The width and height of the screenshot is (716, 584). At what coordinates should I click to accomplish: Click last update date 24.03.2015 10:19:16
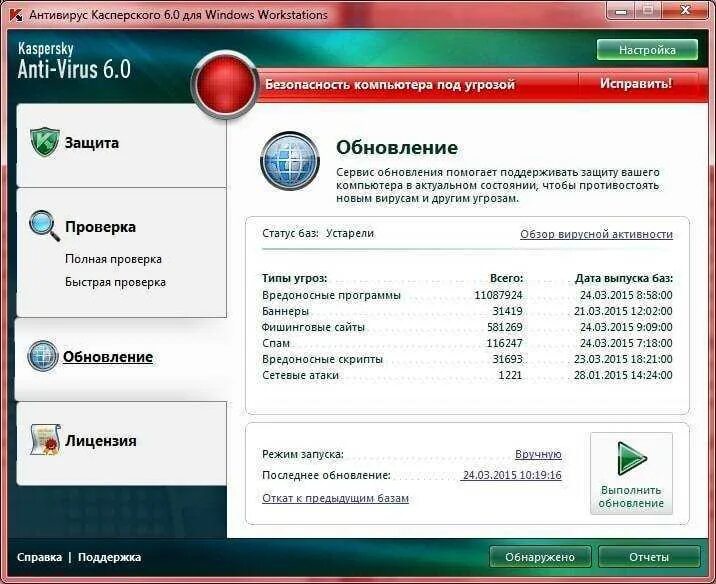(x=512, y=475)
